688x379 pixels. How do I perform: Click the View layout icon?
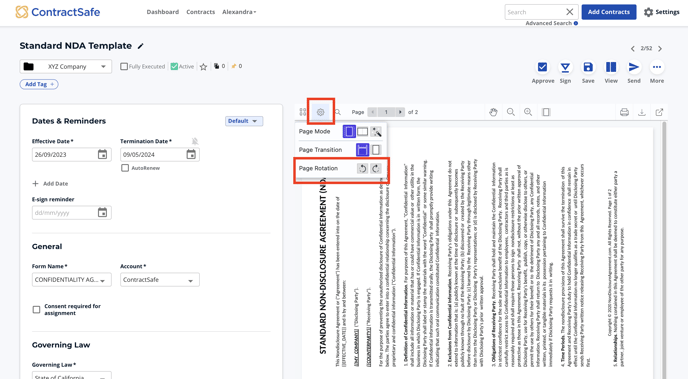pyautogui.click(x=611, y=67)
